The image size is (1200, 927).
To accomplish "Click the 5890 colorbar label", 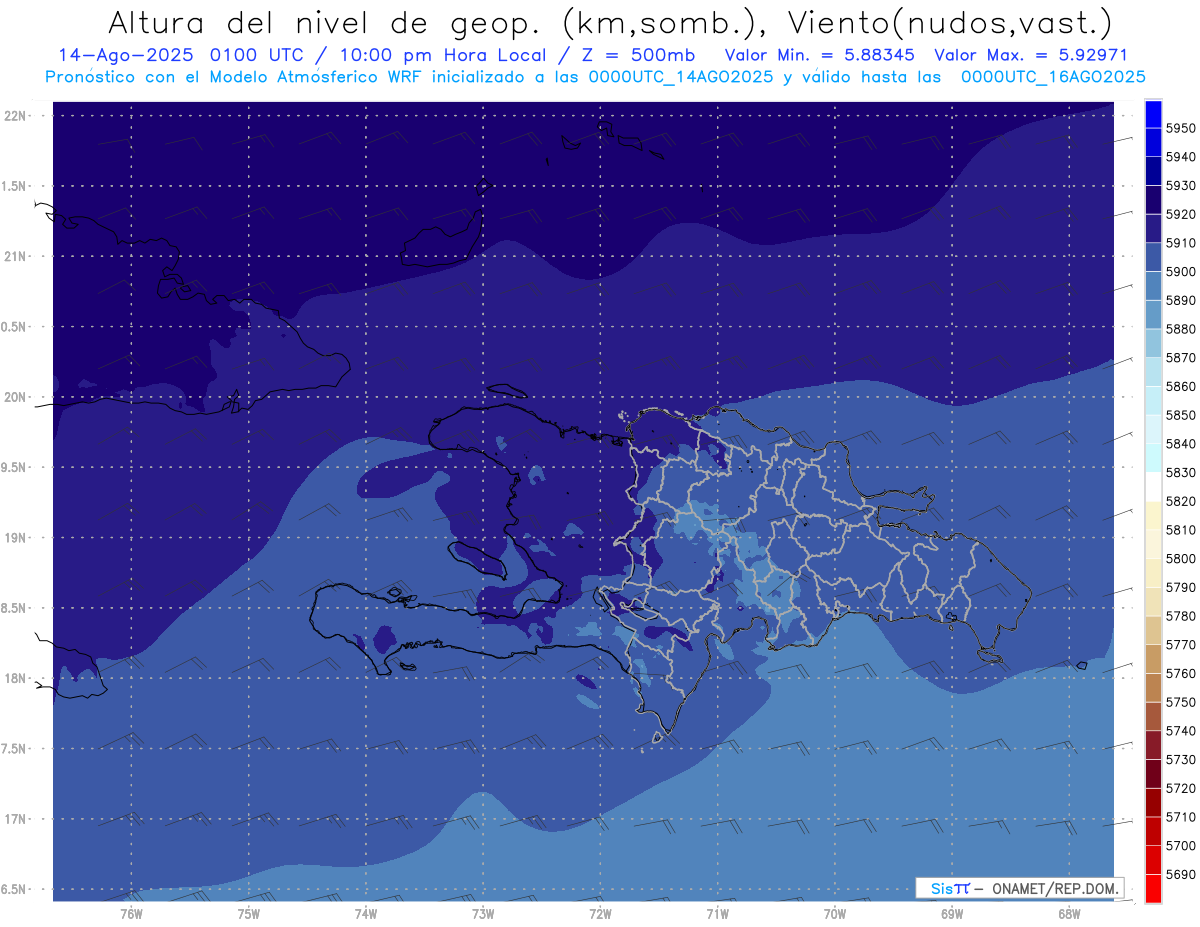I will 1180,300.
